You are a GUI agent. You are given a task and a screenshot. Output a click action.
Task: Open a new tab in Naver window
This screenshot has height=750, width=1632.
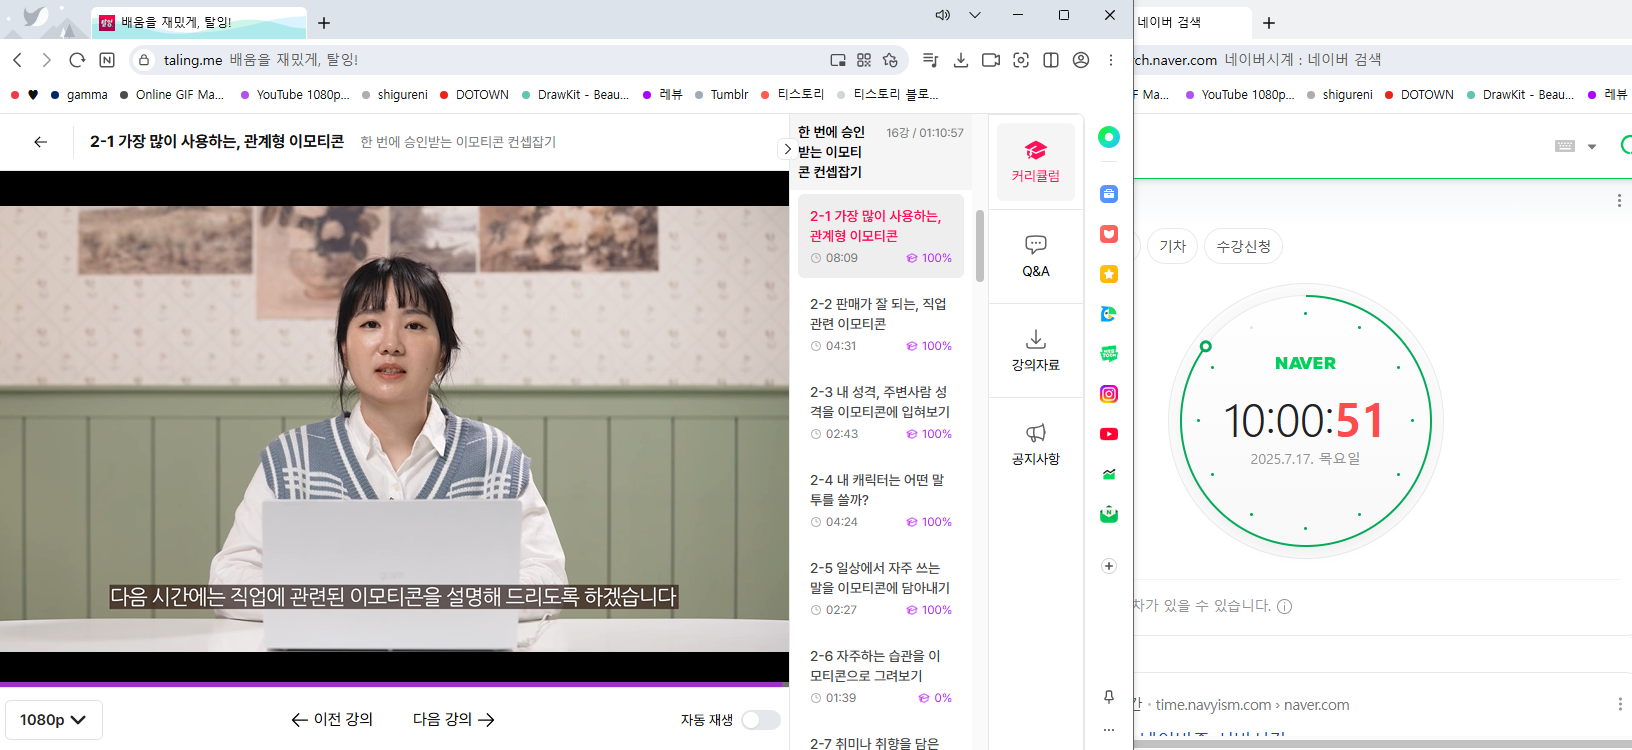1269,22
